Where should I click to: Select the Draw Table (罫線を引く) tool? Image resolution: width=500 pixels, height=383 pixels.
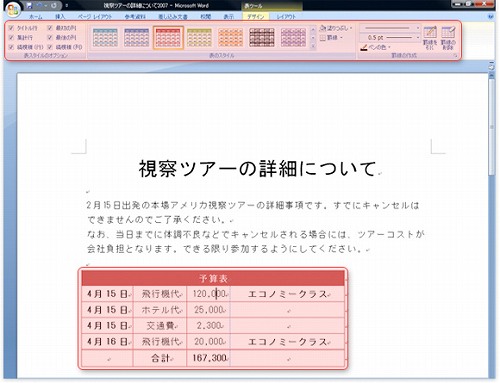[x=430, y=38]
